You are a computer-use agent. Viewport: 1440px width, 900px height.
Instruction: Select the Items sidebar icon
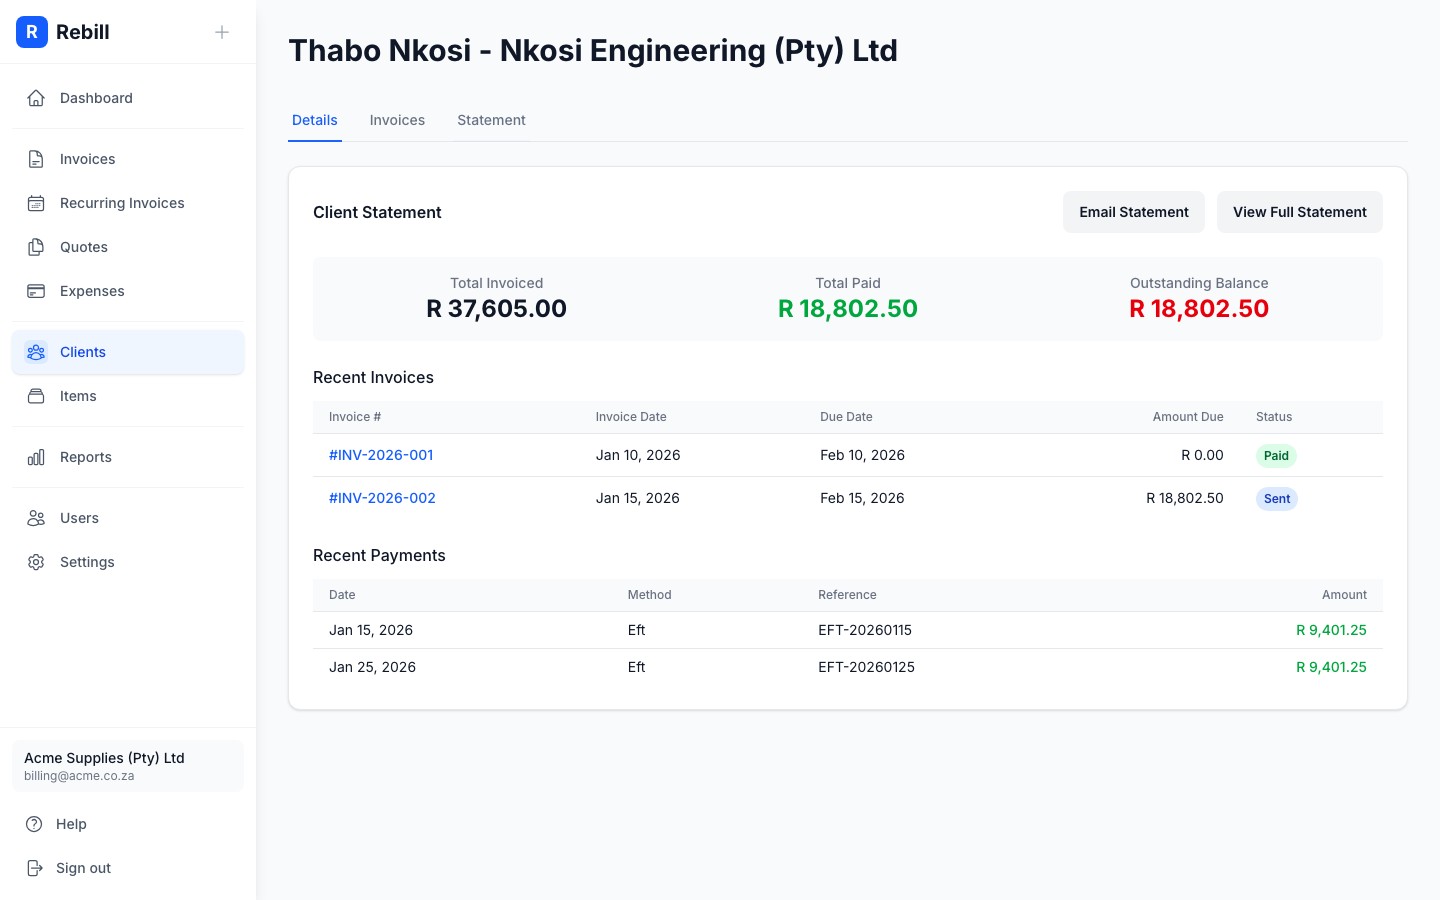(x=36, y=396)
